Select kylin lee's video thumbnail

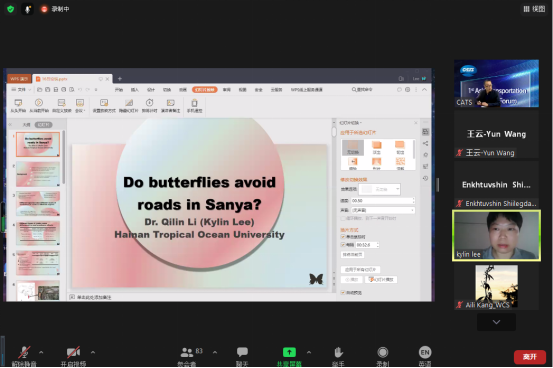click(496, 235)
